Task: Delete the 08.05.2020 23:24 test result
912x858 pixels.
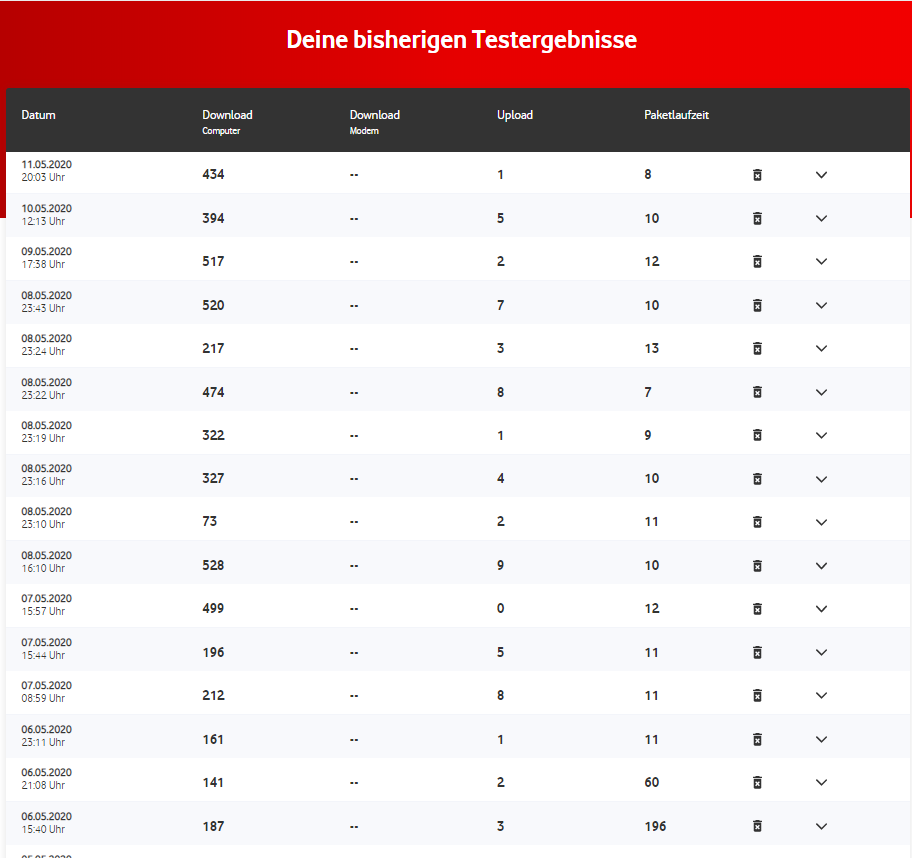Action: coord(757,348)
